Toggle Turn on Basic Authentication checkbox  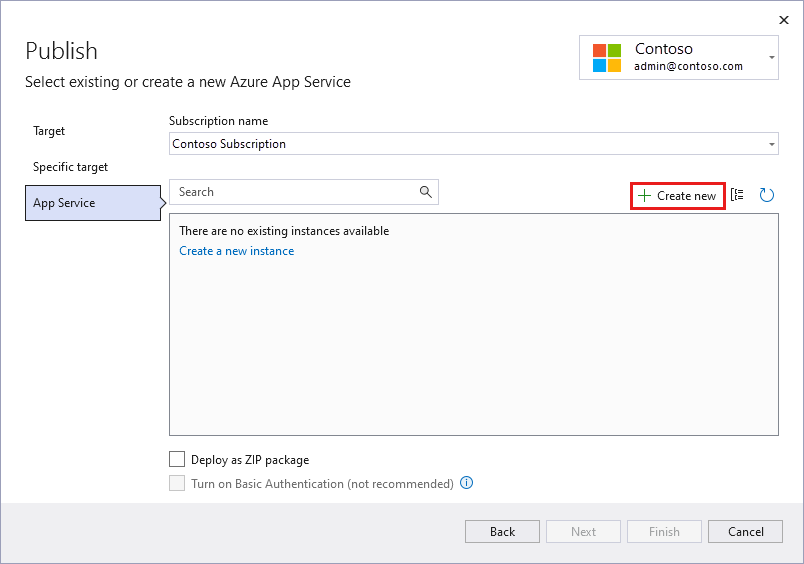coord(177,484)
